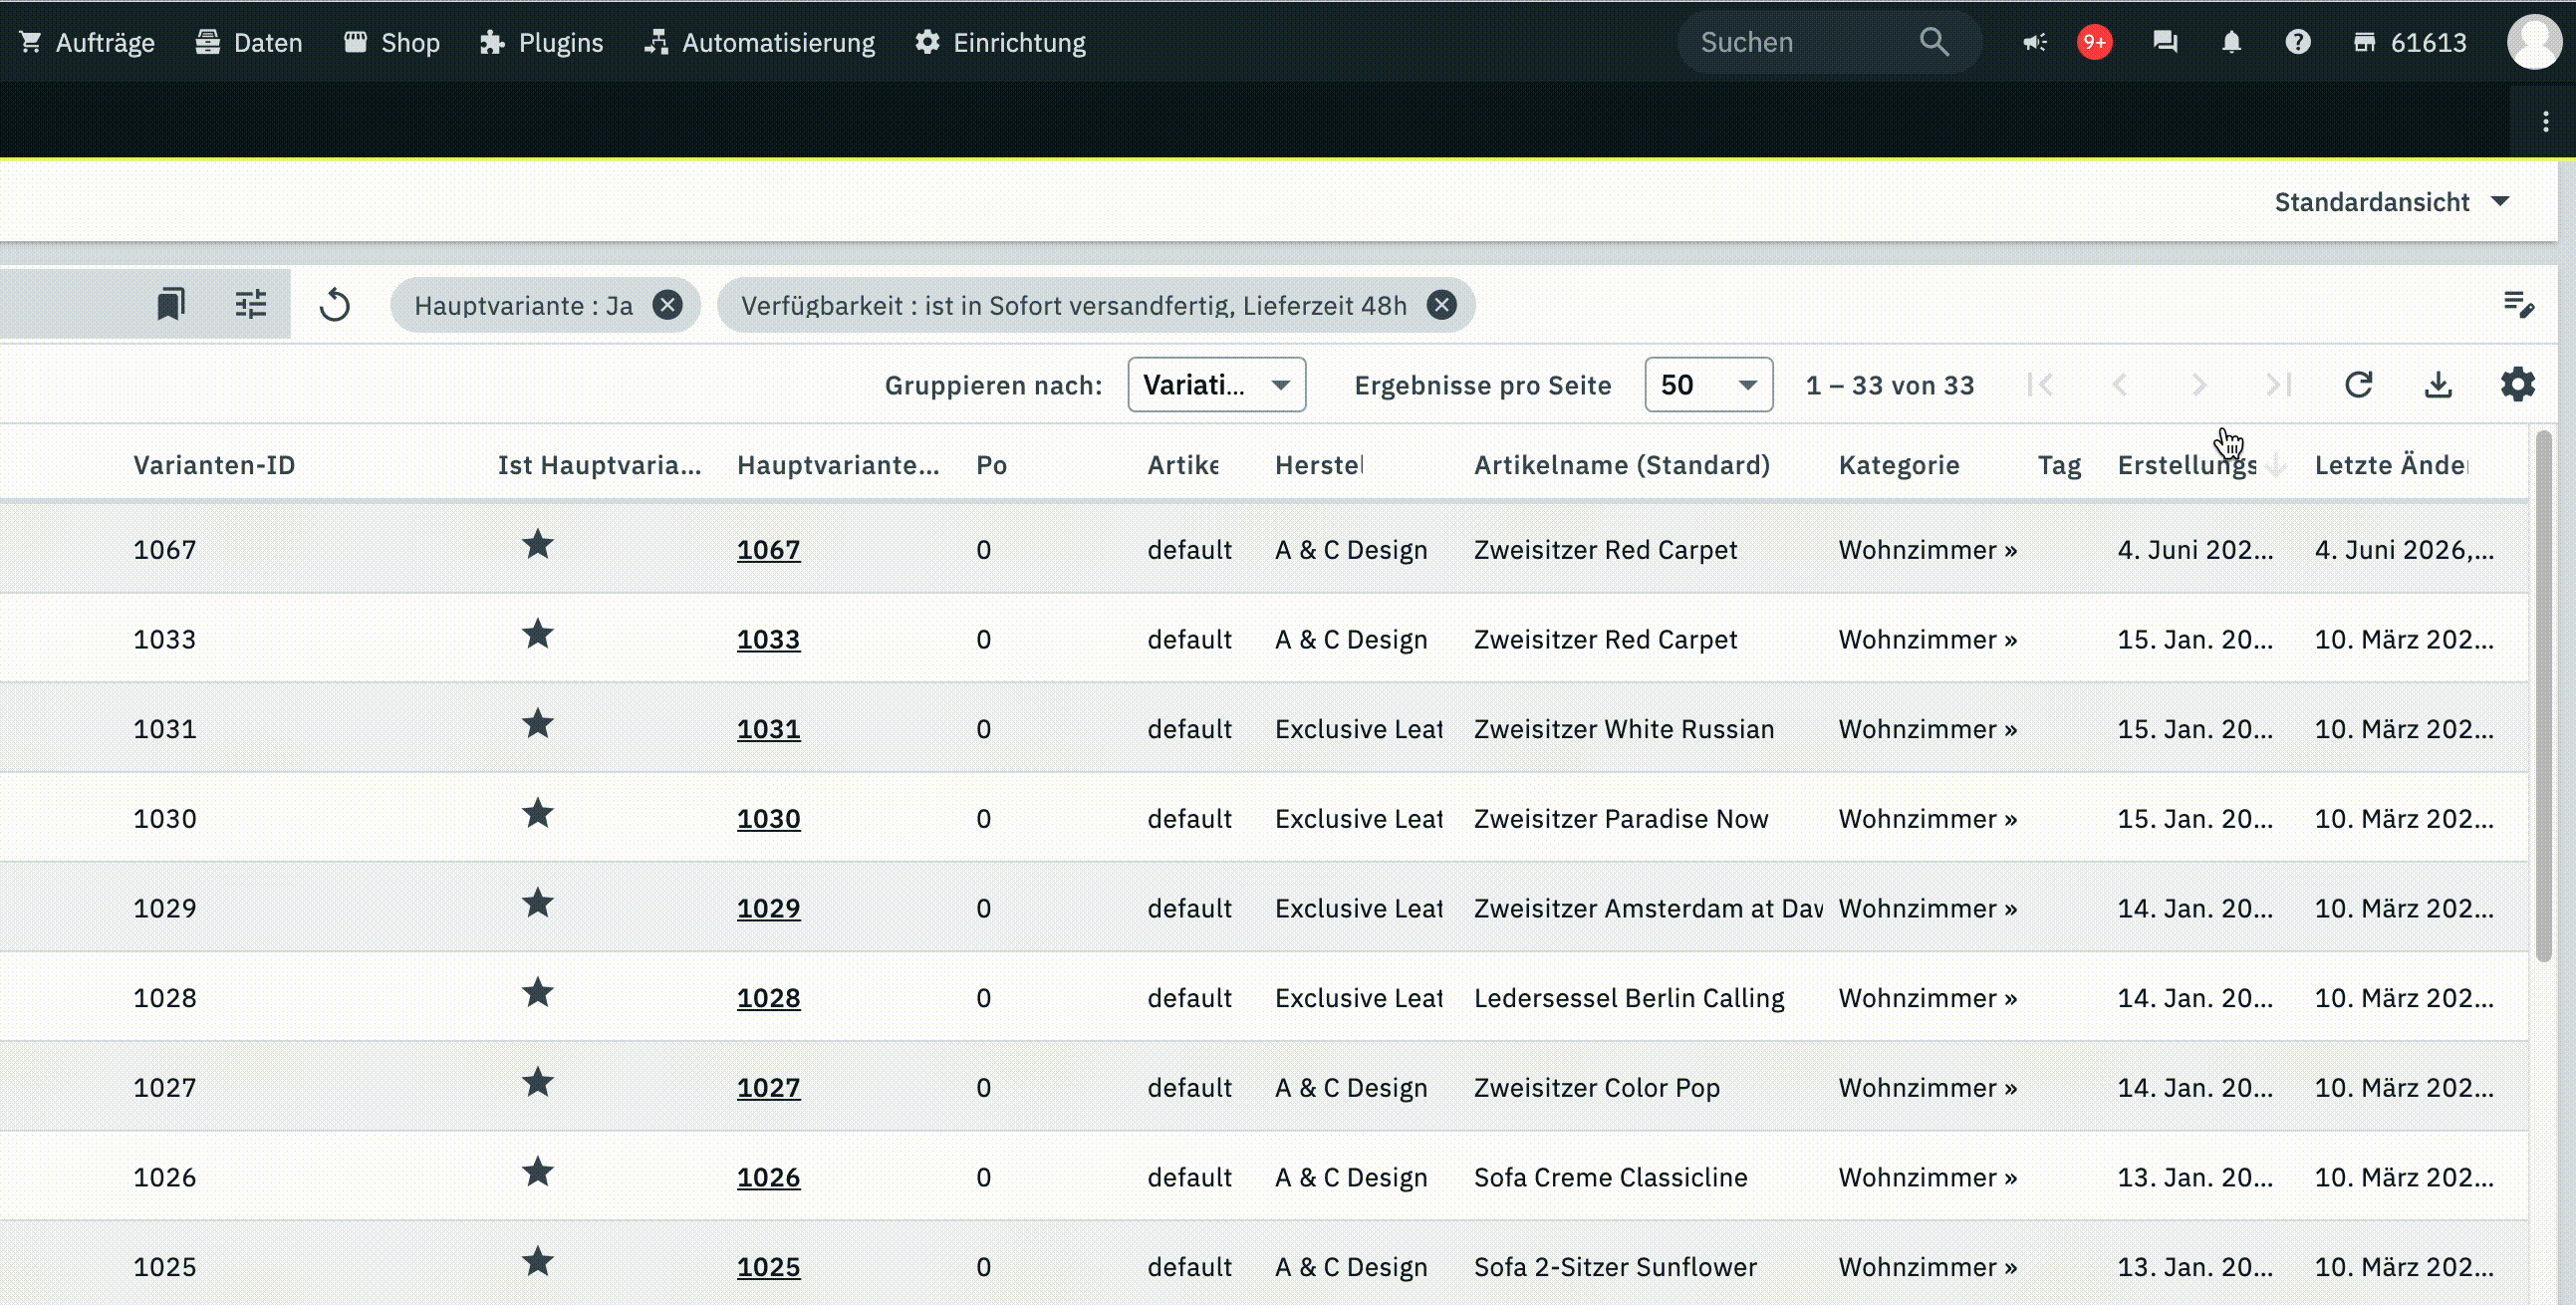Open the three-dot overflow menu
The width and height of the screenshot is (2576, 1305).
point(2545,122)
